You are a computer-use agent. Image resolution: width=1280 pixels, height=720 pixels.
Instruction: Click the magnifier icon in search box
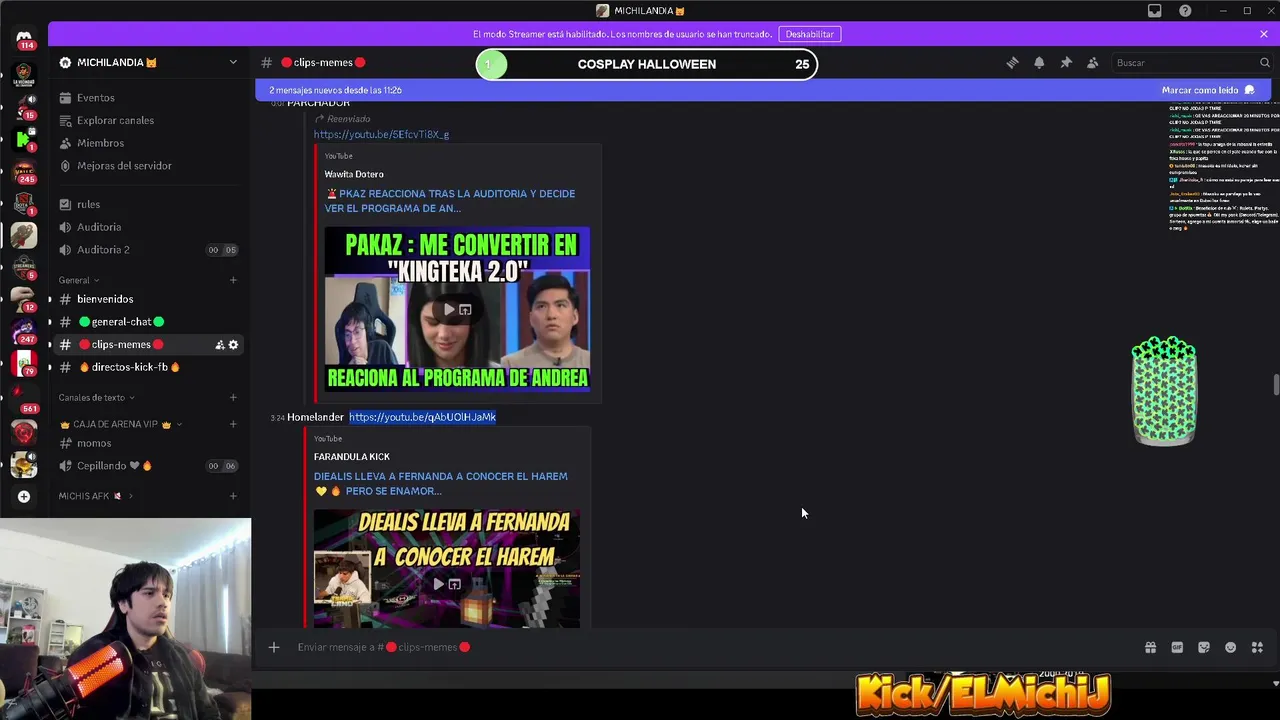1263,63
